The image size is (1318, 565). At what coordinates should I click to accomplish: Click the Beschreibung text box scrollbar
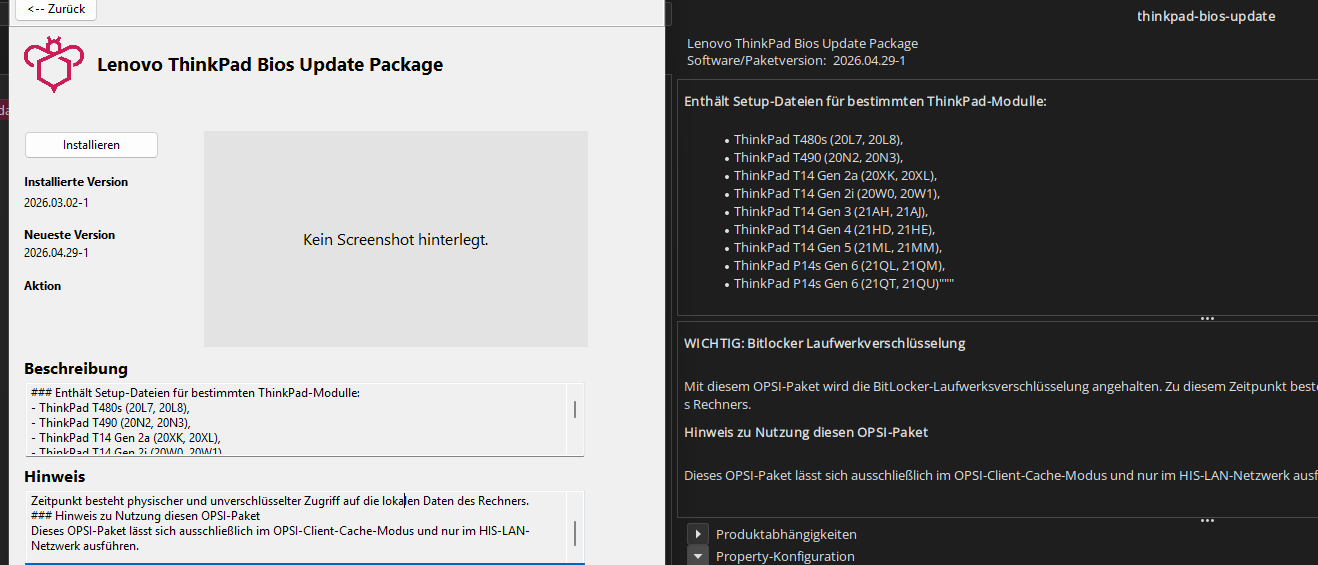click(x=575, y=410)
